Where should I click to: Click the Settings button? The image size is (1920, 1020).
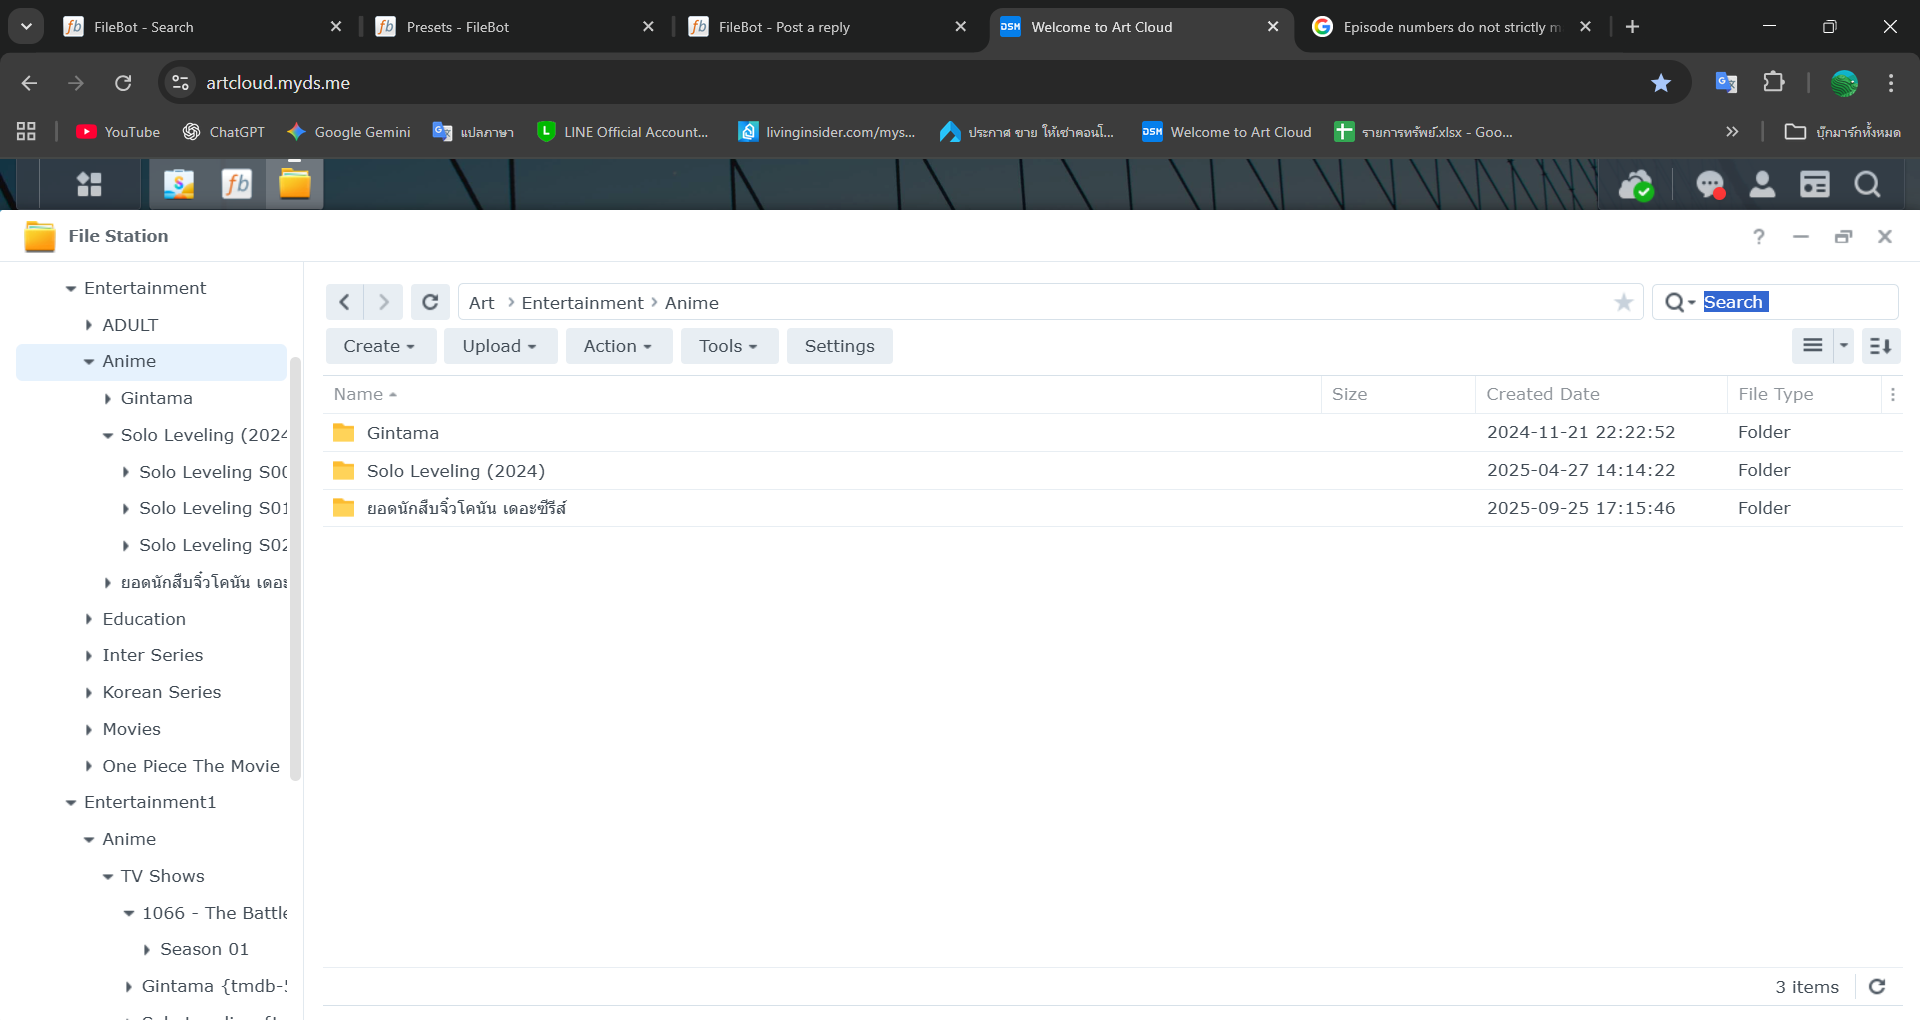click(x=839, y=346)
